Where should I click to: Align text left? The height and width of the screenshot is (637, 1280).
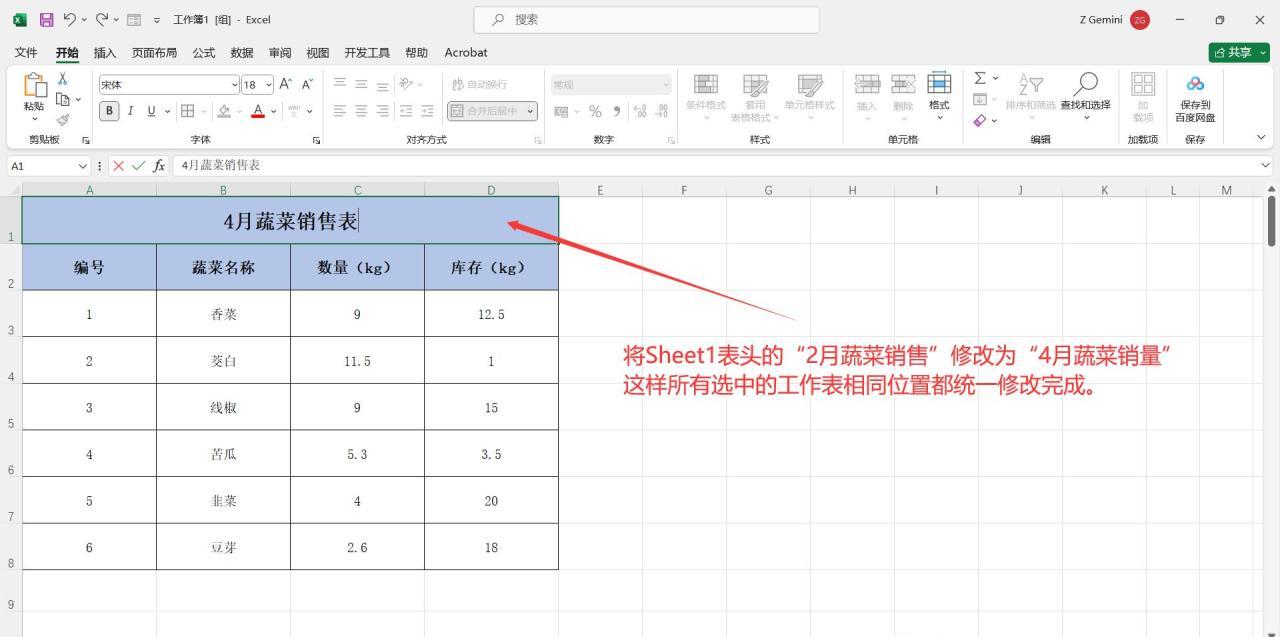point(340,111)
